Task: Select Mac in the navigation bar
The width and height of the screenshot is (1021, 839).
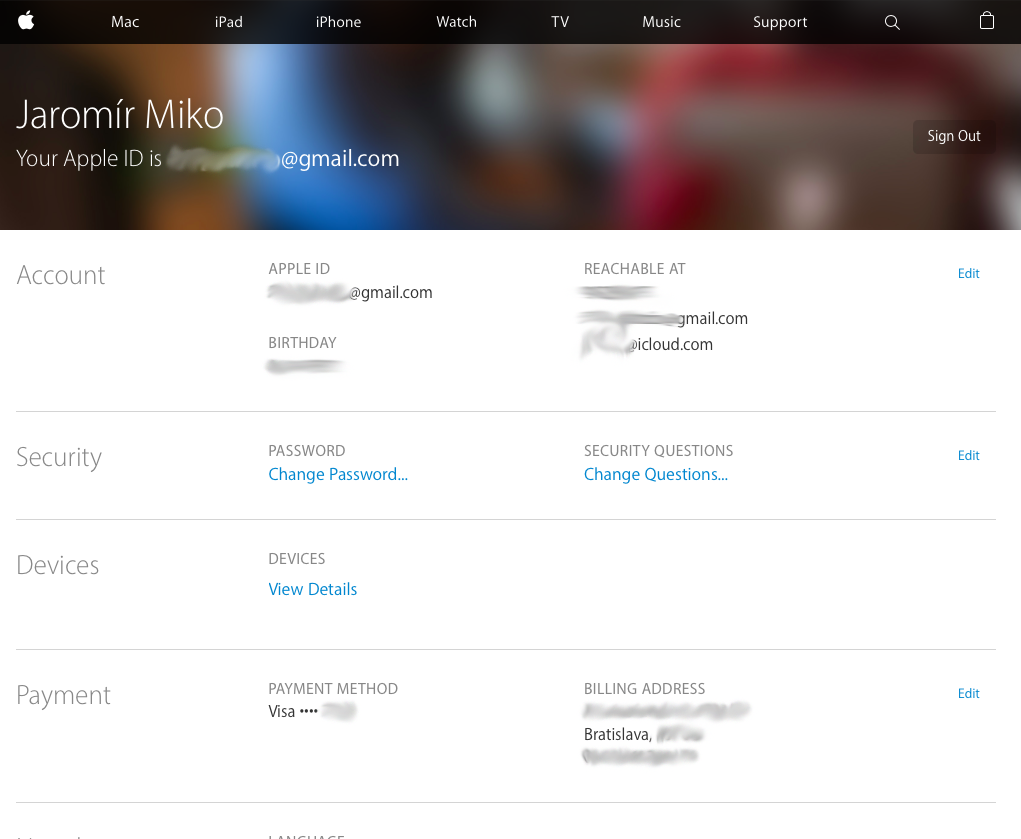Action: click(124, 21)
